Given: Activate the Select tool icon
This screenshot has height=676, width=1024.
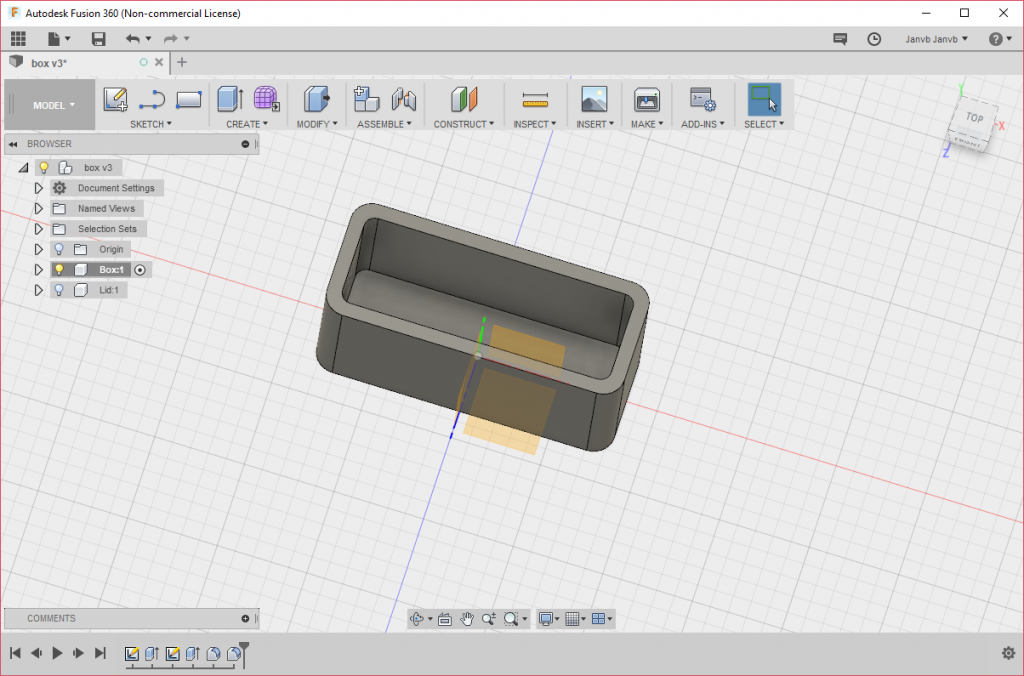Looking at the screenshot, I should tap(764, 99).
